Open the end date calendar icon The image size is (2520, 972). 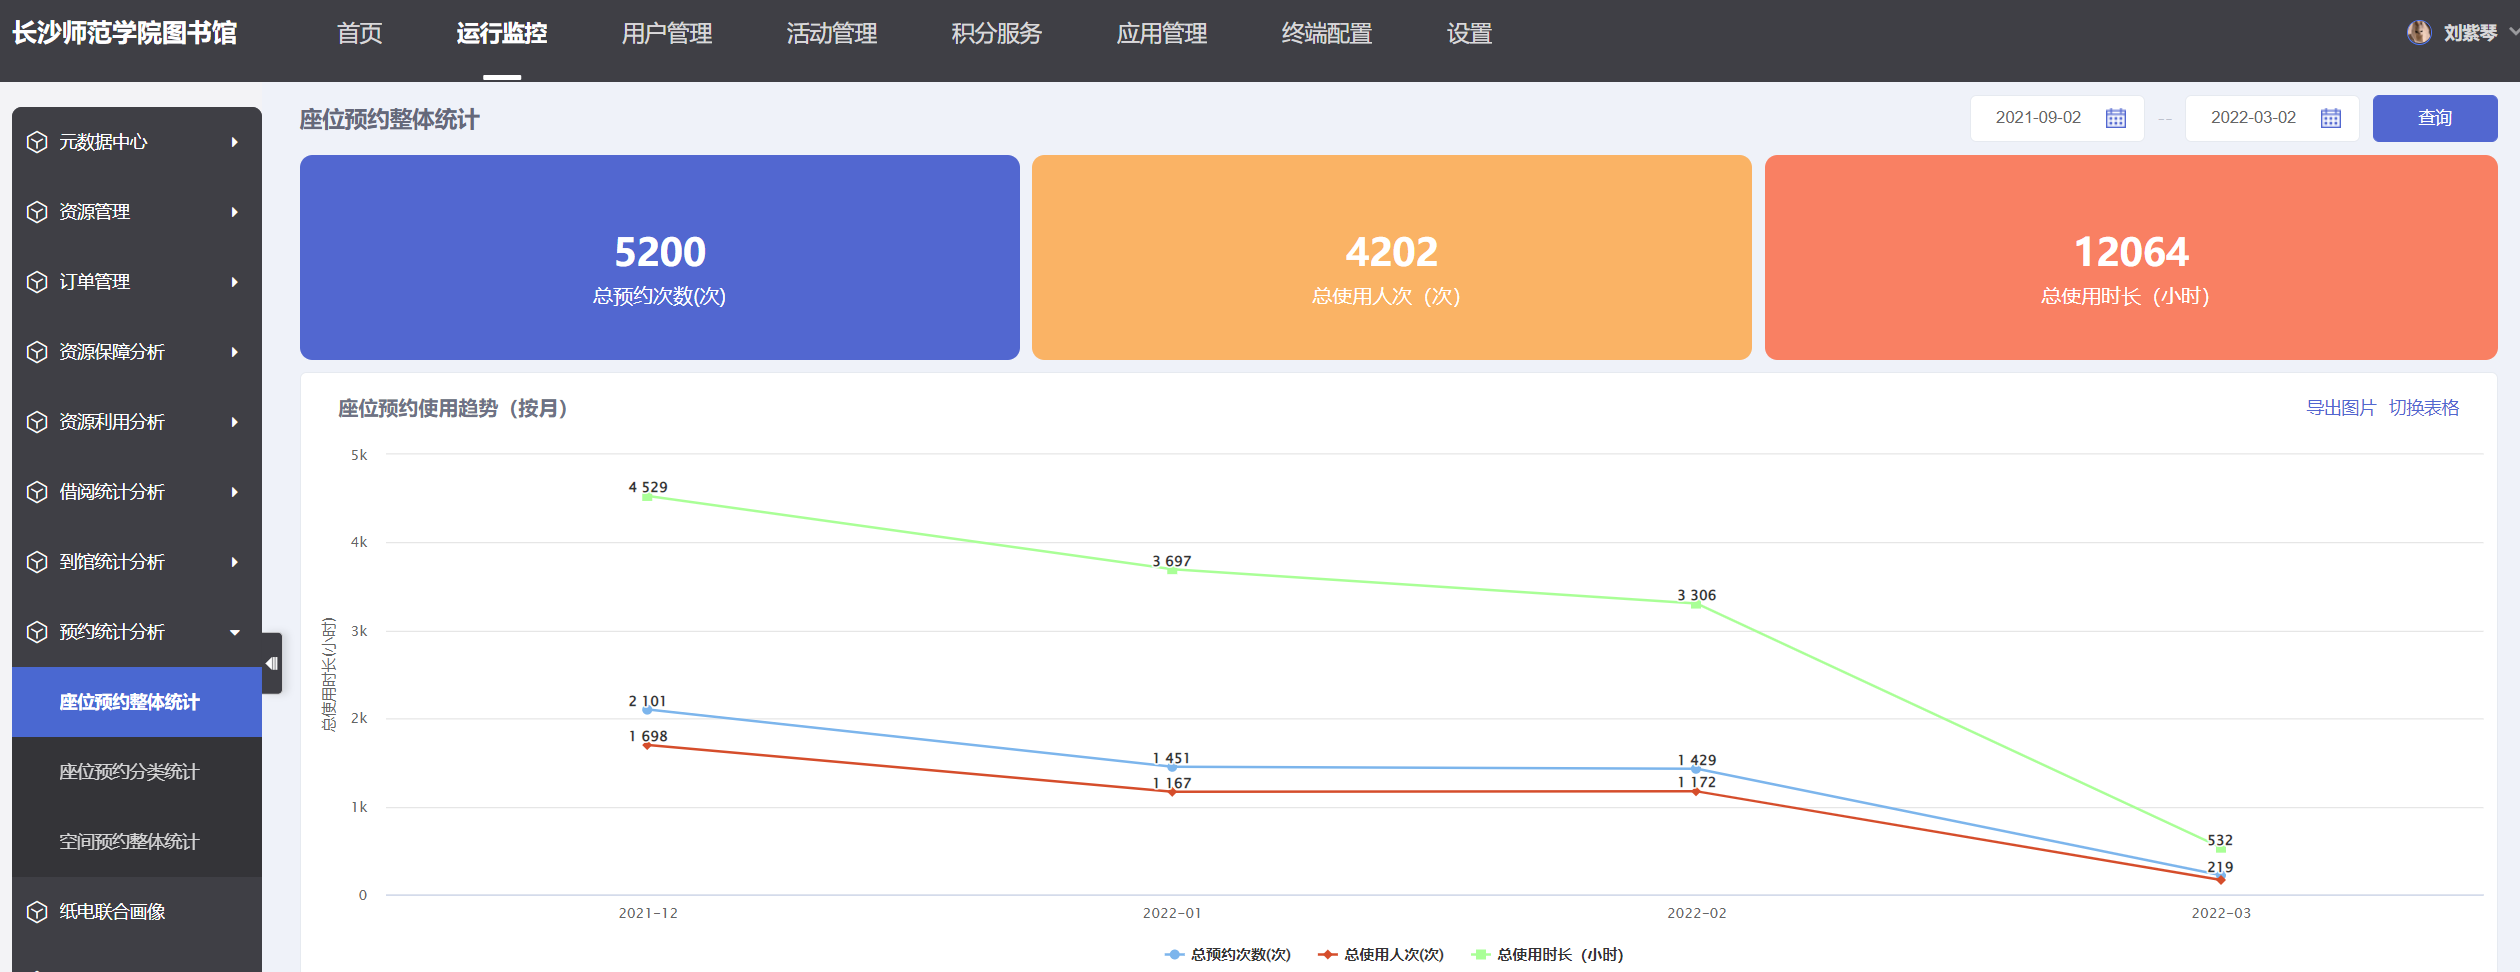tap(2331, 118)
